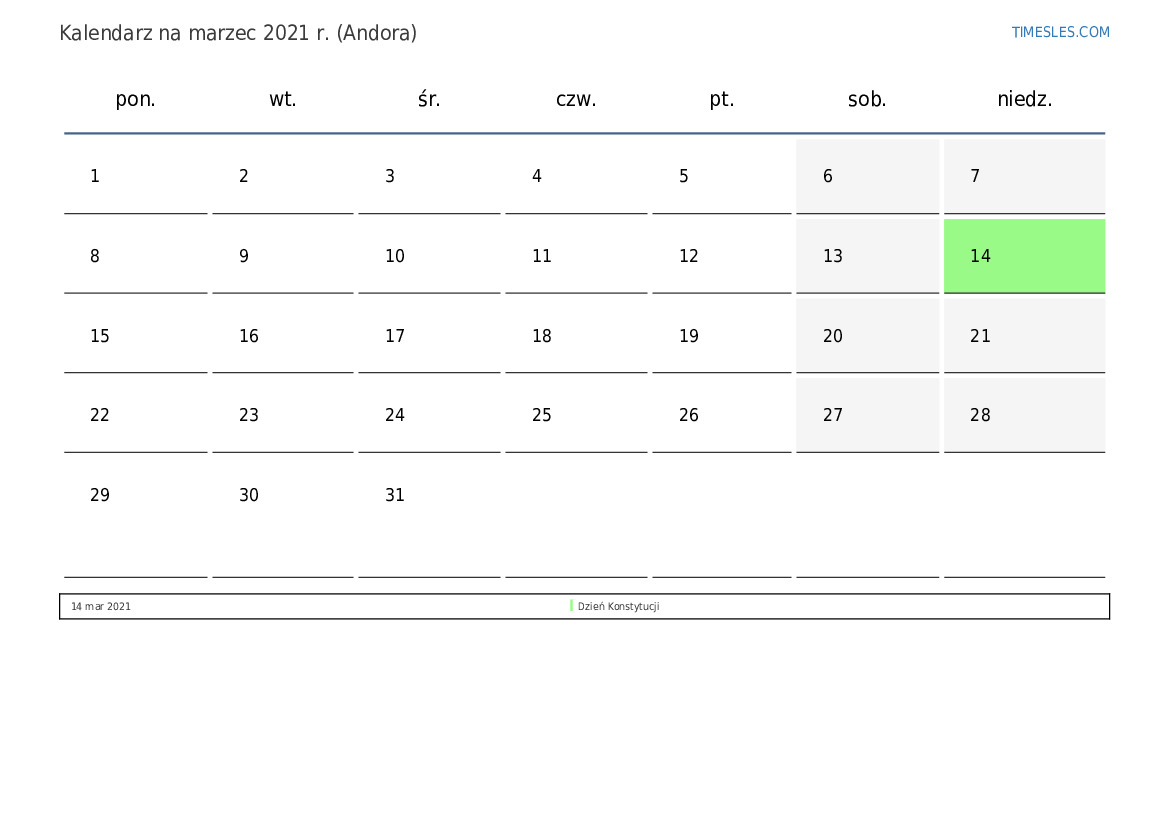
Task: Click day 18 in the calendar
Action: 576,336
